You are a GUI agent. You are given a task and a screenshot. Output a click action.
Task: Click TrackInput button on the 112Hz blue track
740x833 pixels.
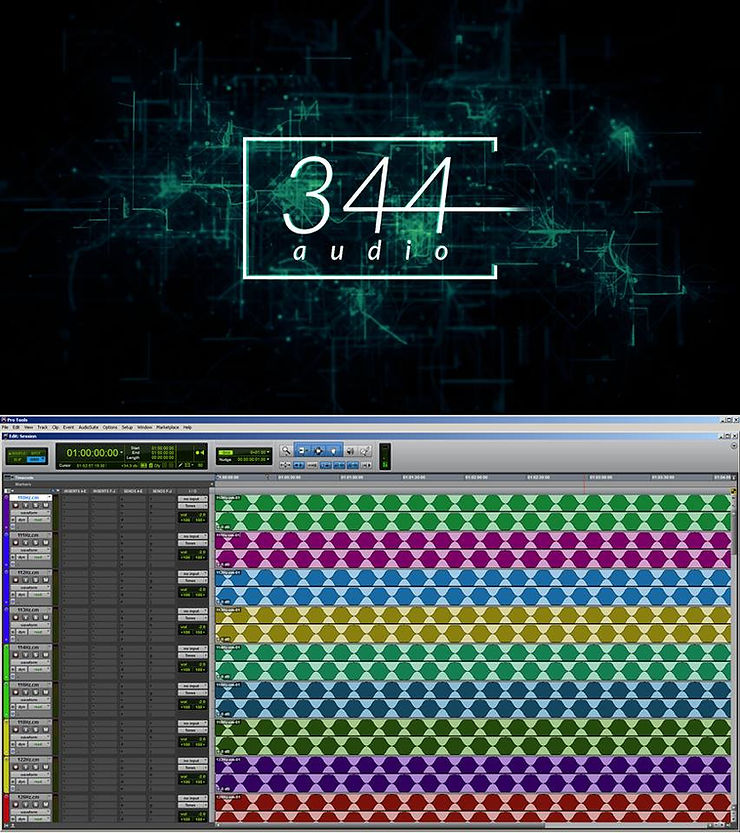[25, 580]
